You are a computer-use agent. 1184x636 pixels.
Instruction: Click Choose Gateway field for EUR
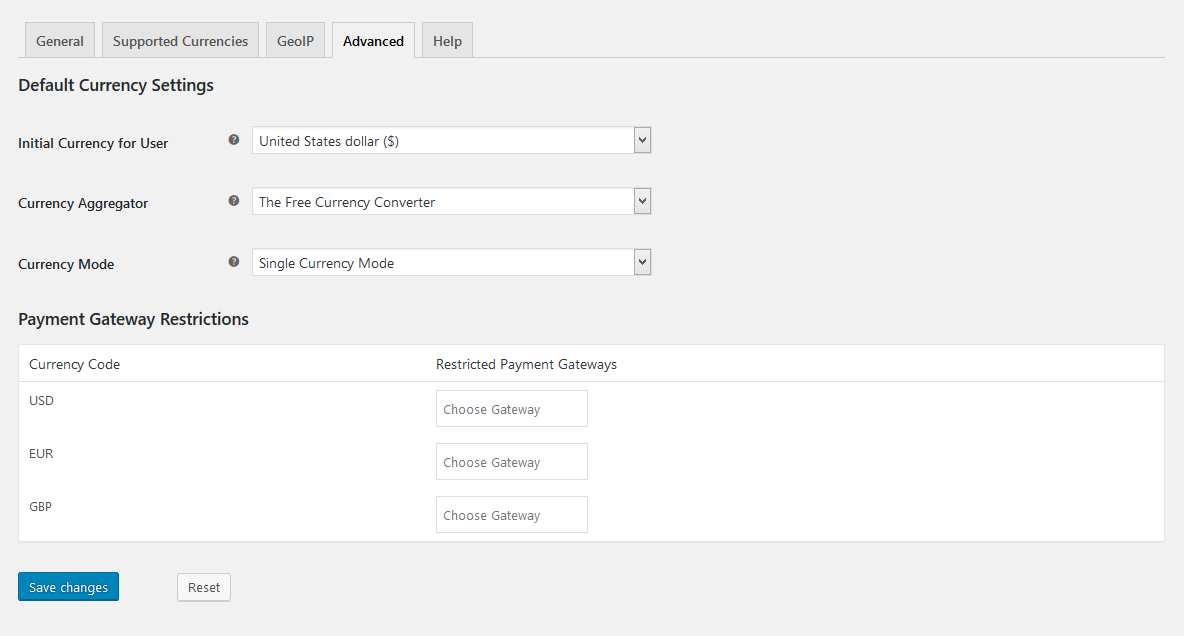click(x=511, y=462)
